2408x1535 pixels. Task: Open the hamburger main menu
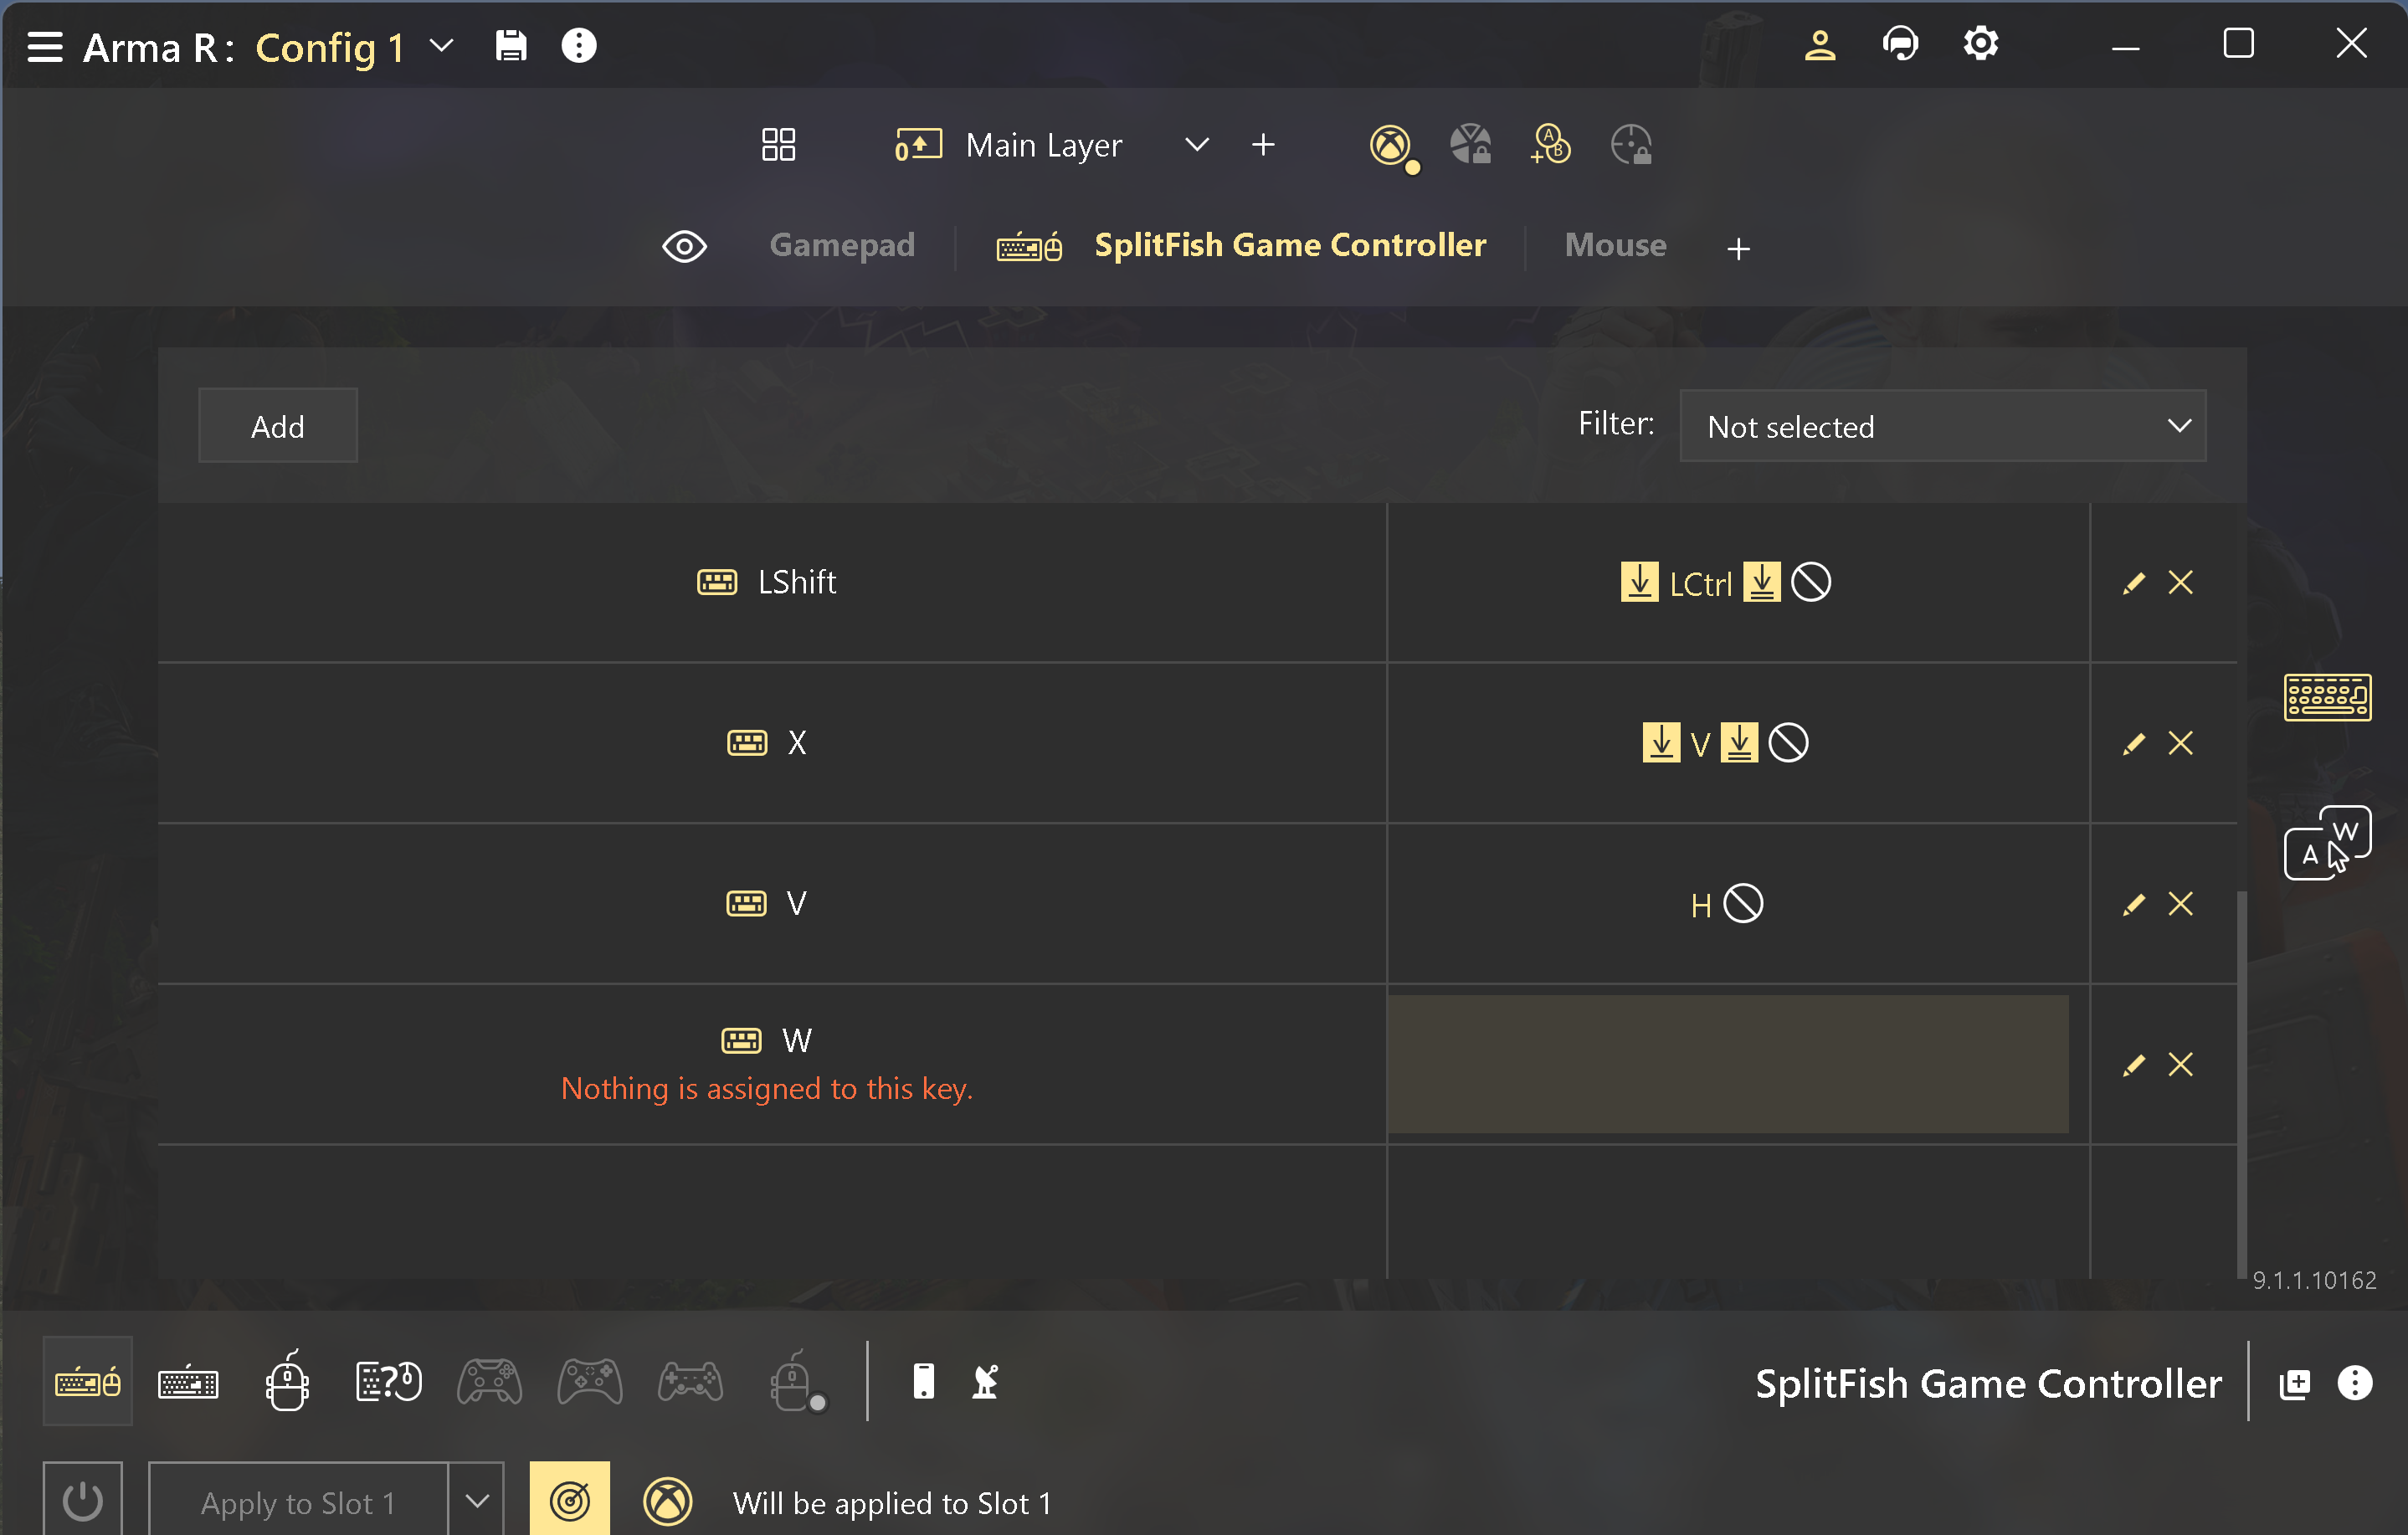pos(45,46)
